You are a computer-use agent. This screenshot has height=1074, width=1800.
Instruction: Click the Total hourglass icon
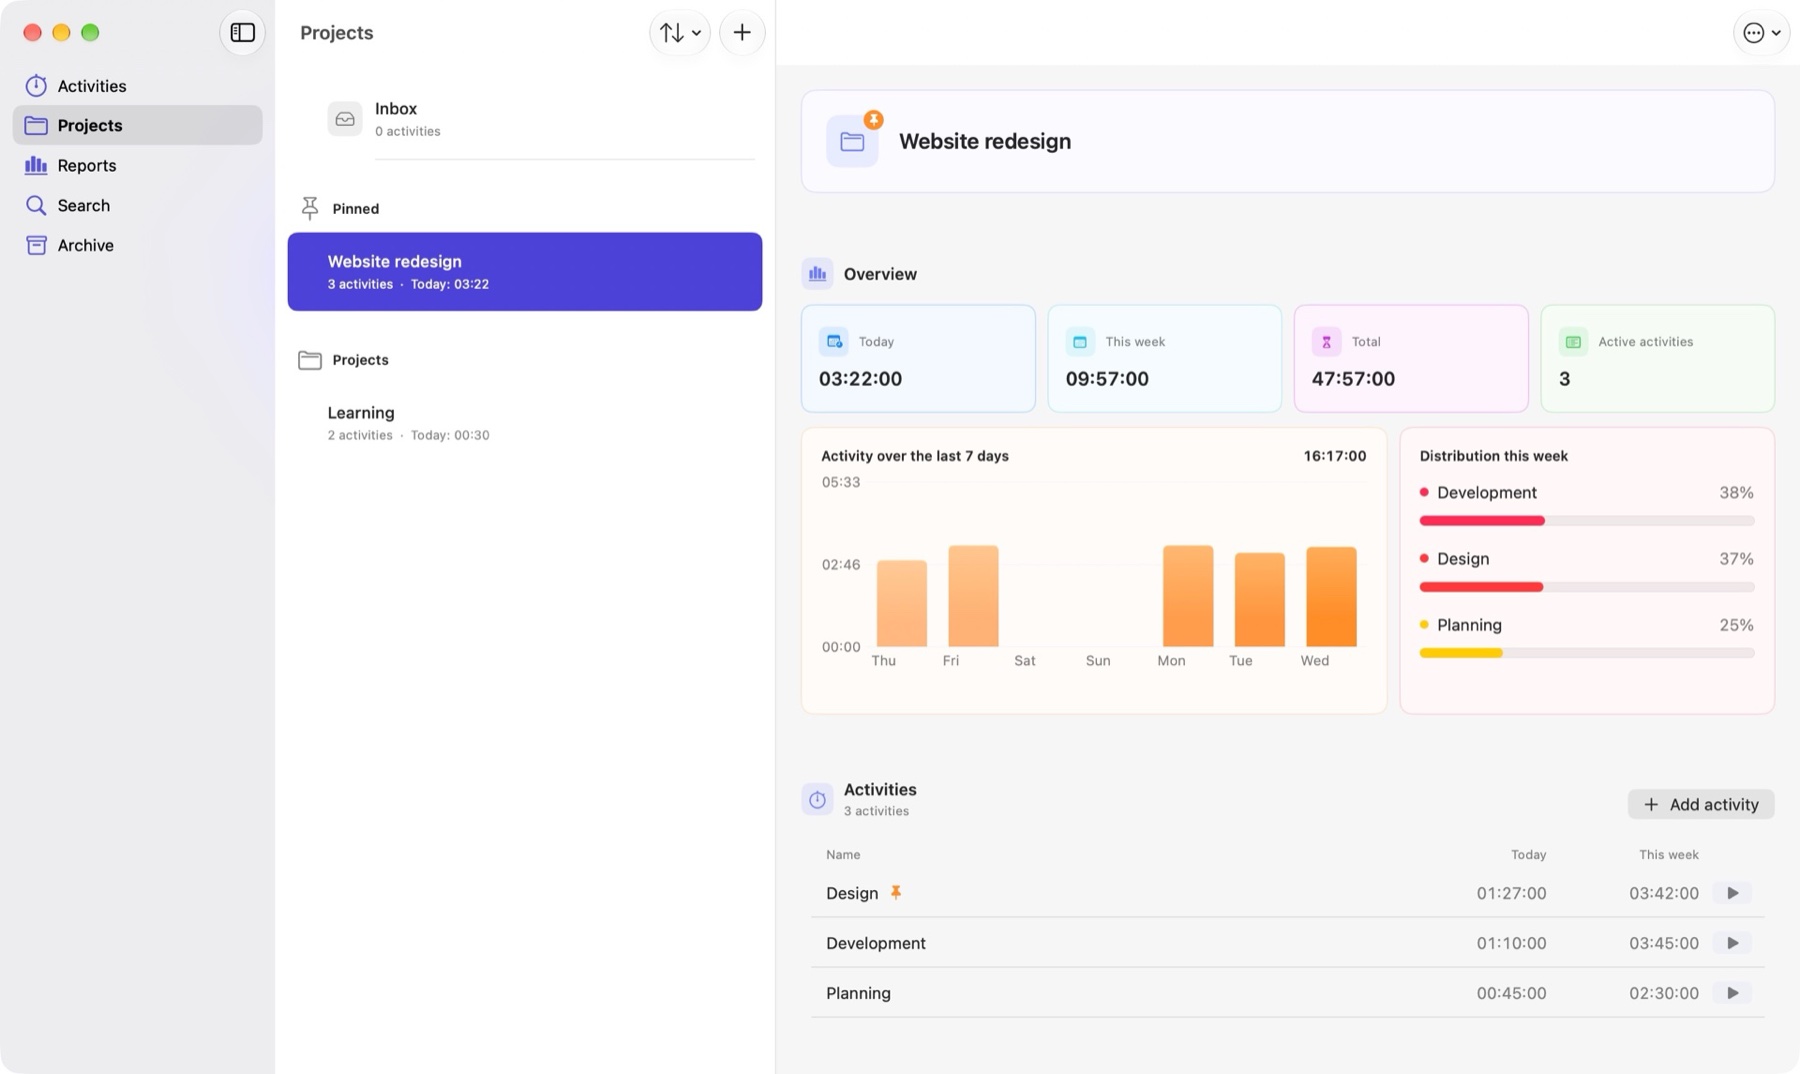click(1326, 342)
